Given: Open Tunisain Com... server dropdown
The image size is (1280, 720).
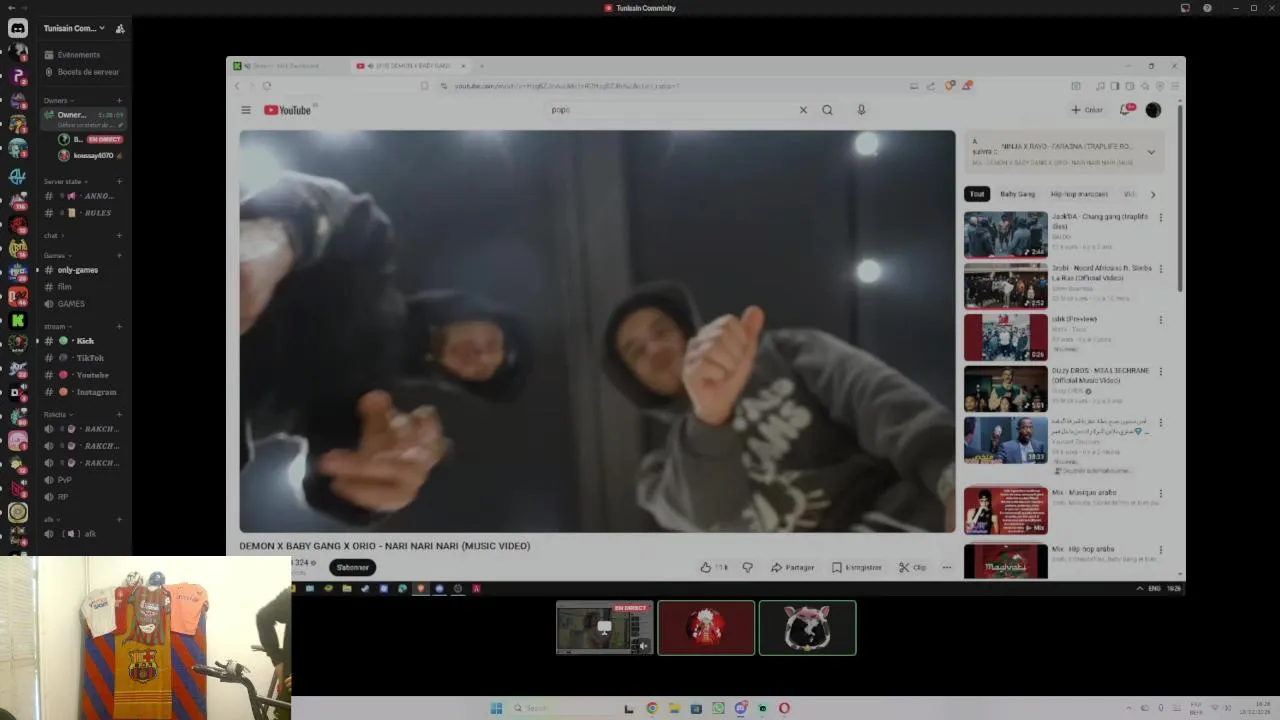Looking at the screenshot, I should 75,28.
